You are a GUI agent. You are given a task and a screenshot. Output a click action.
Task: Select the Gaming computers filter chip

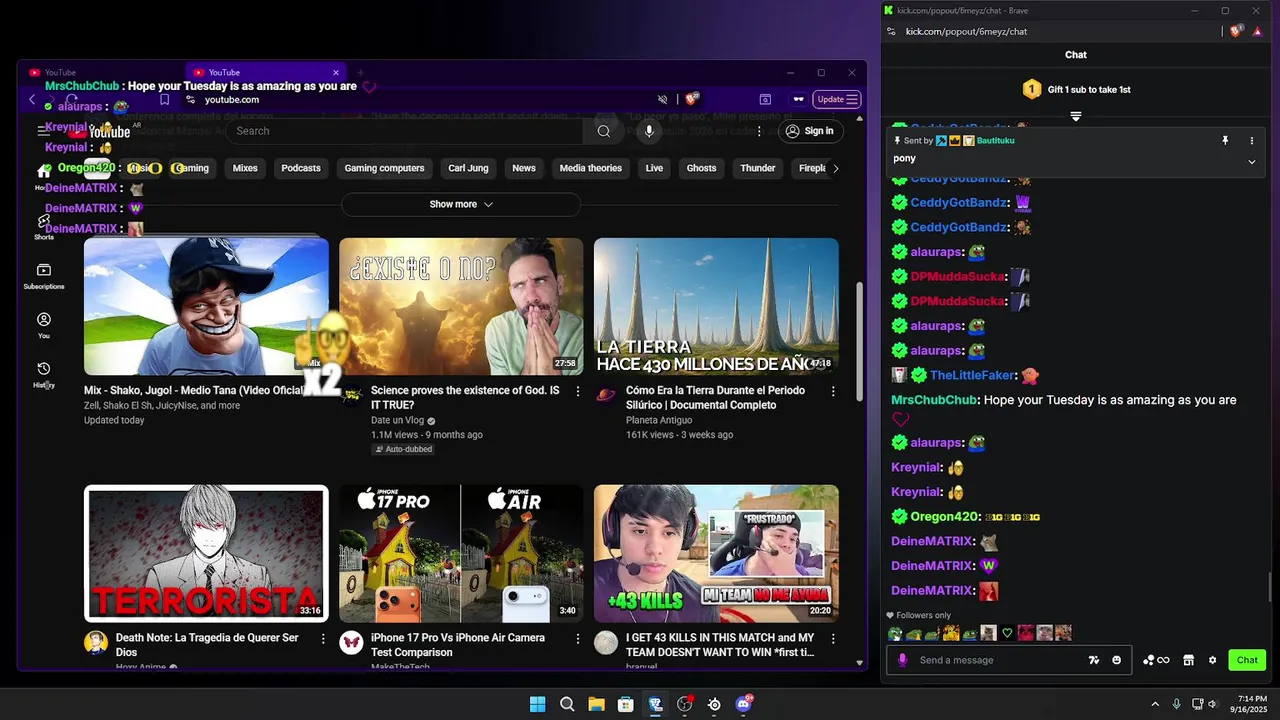[x=384, y=168]
